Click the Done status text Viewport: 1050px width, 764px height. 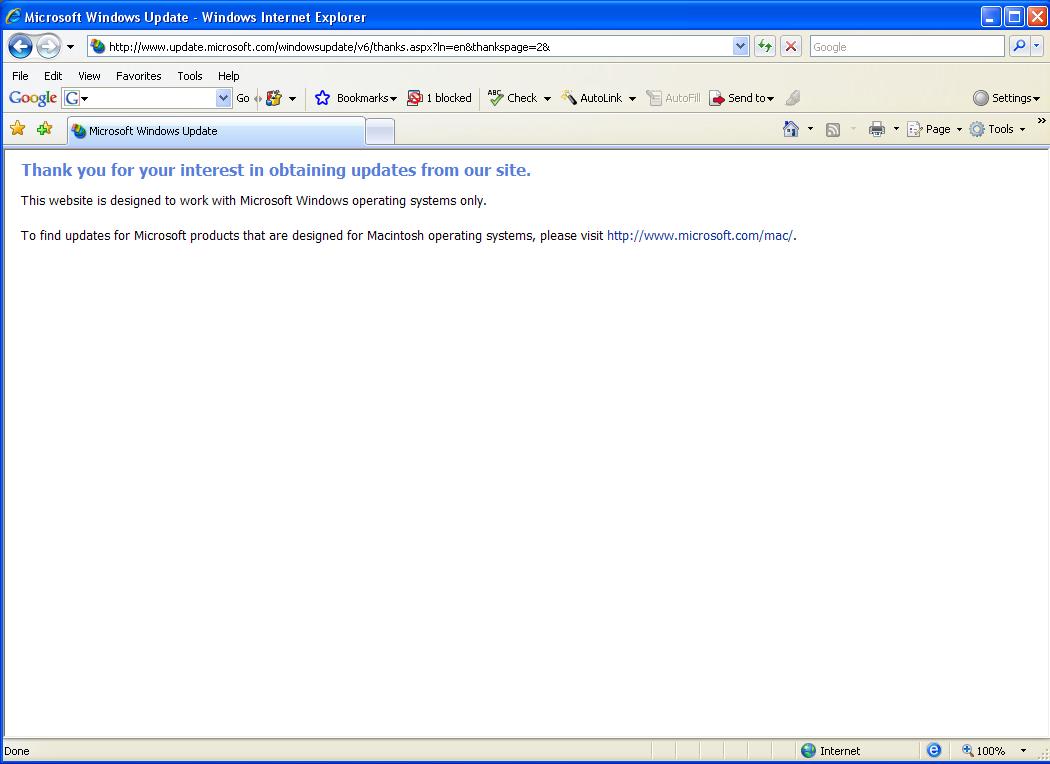pyautogui.click(x=17, y=751)
